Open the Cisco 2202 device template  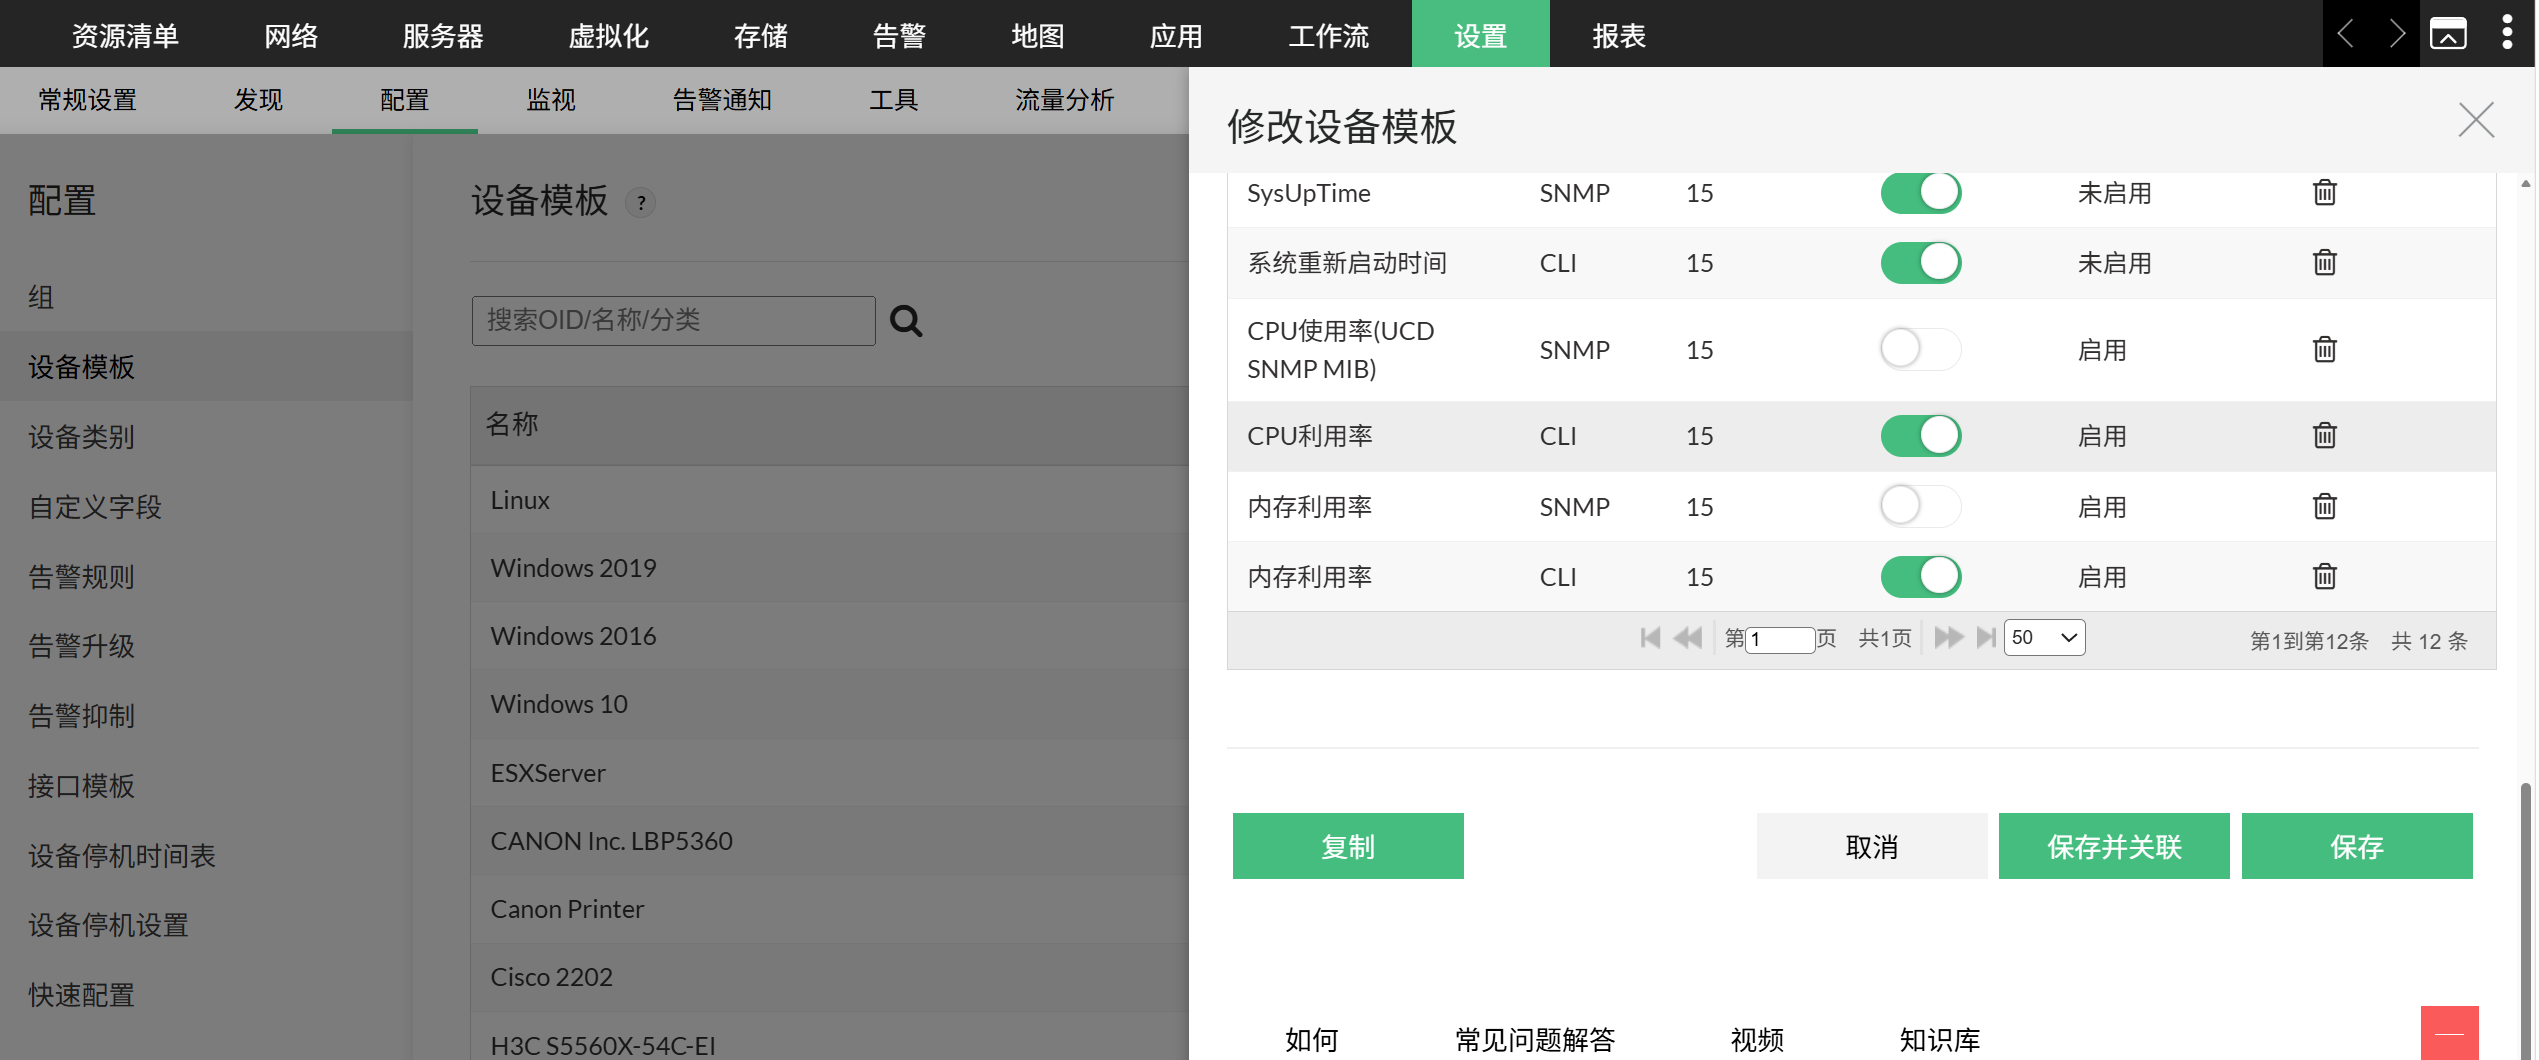click(x=551, y=977)
